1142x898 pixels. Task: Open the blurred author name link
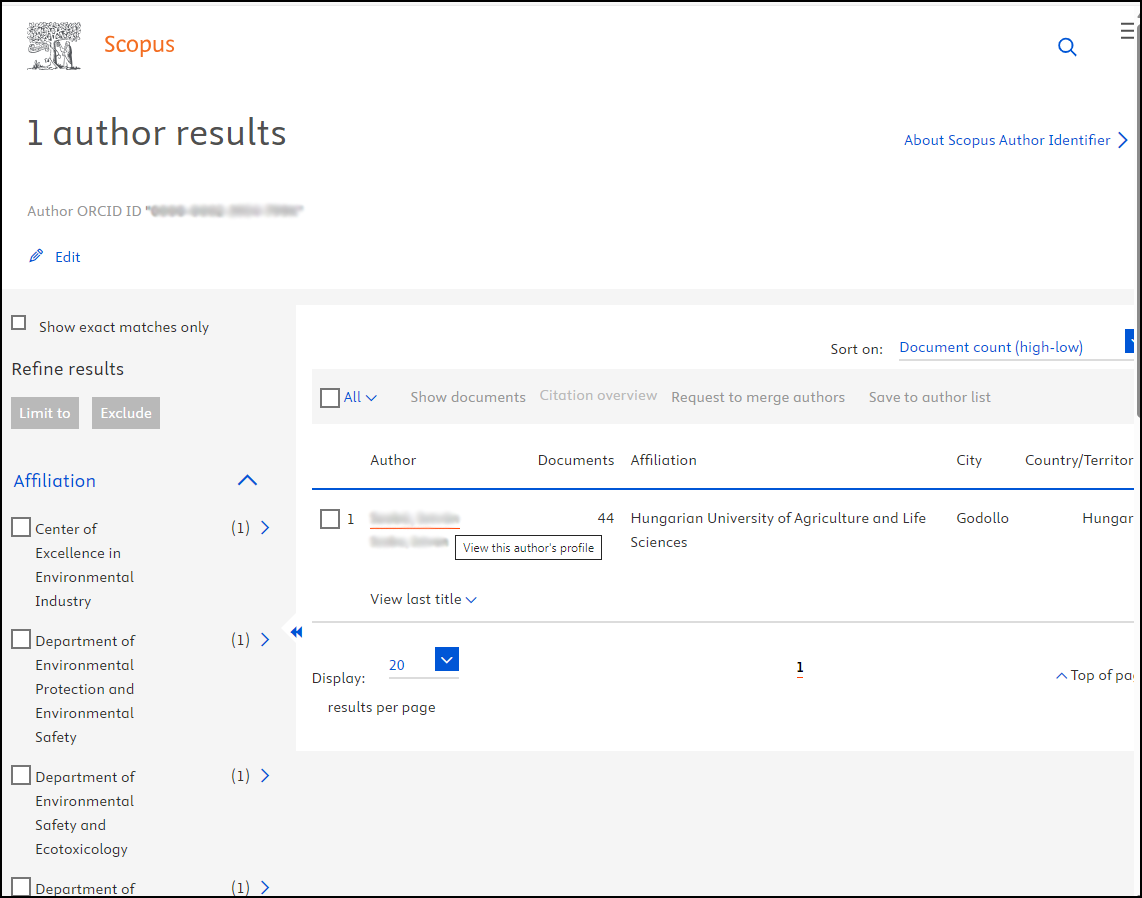coord(414,519)
